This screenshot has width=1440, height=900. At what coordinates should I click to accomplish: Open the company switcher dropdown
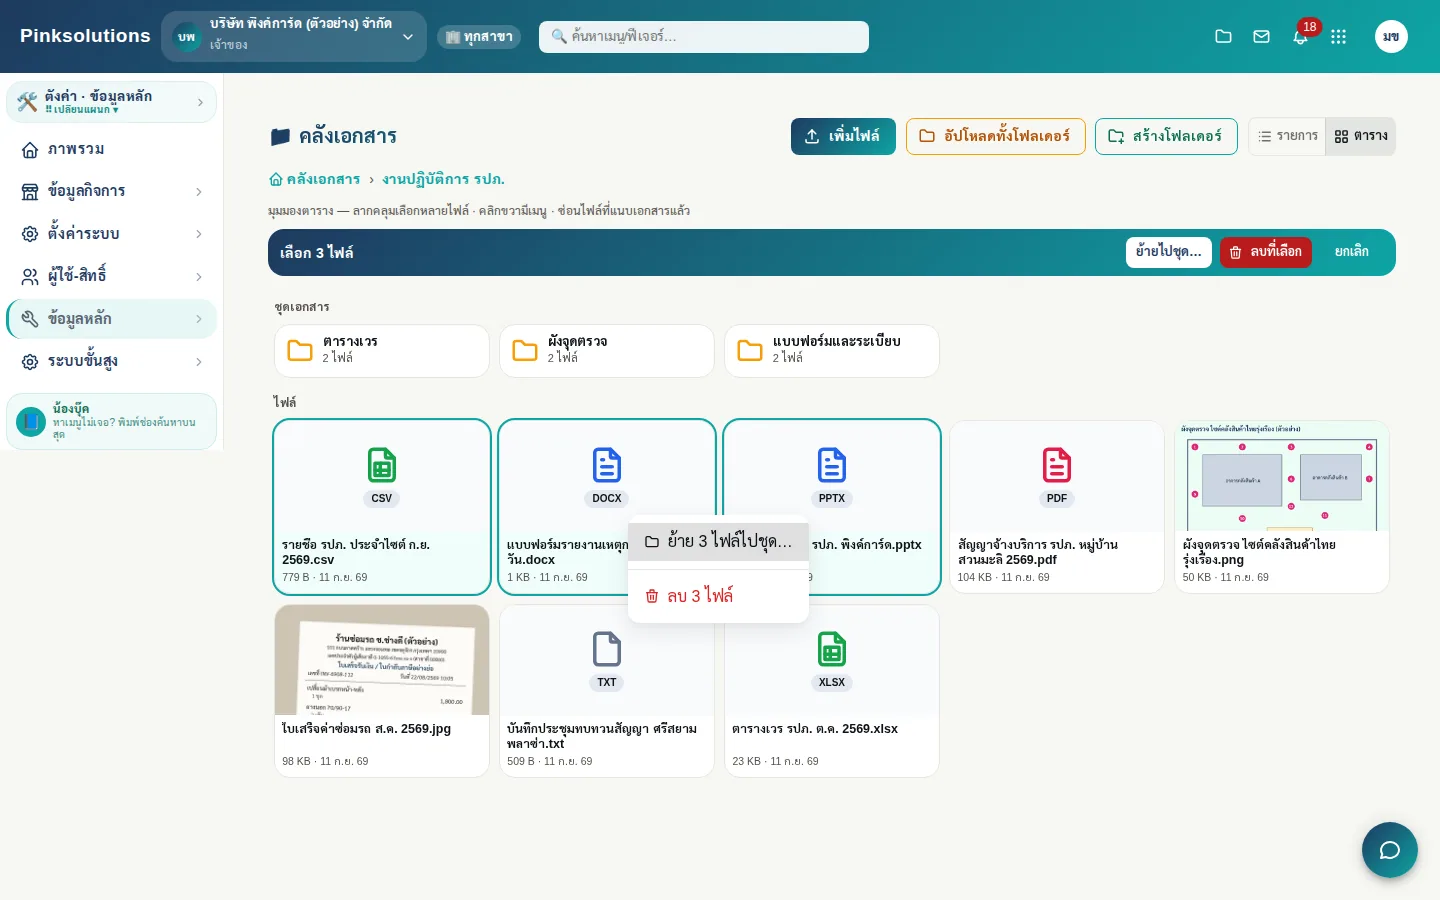(294, 37)
